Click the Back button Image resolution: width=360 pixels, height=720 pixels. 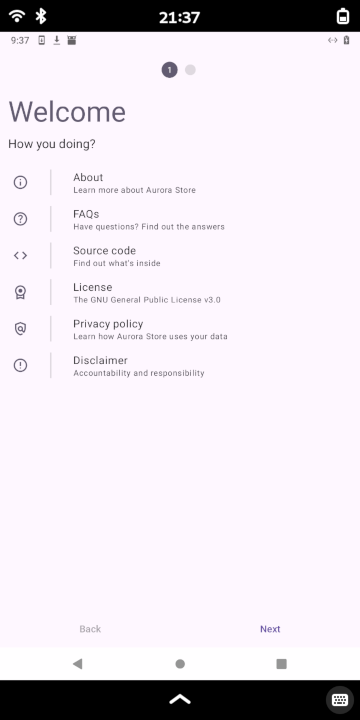tap(90, 629)
